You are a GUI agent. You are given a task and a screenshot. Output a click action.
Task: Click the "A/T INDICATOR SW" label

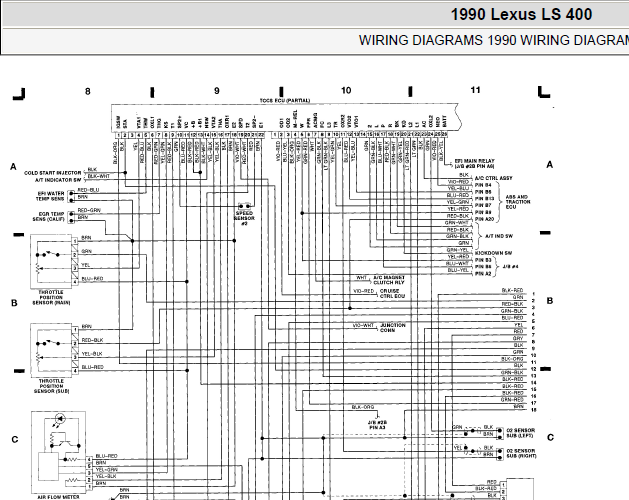[x=58, y=180]
